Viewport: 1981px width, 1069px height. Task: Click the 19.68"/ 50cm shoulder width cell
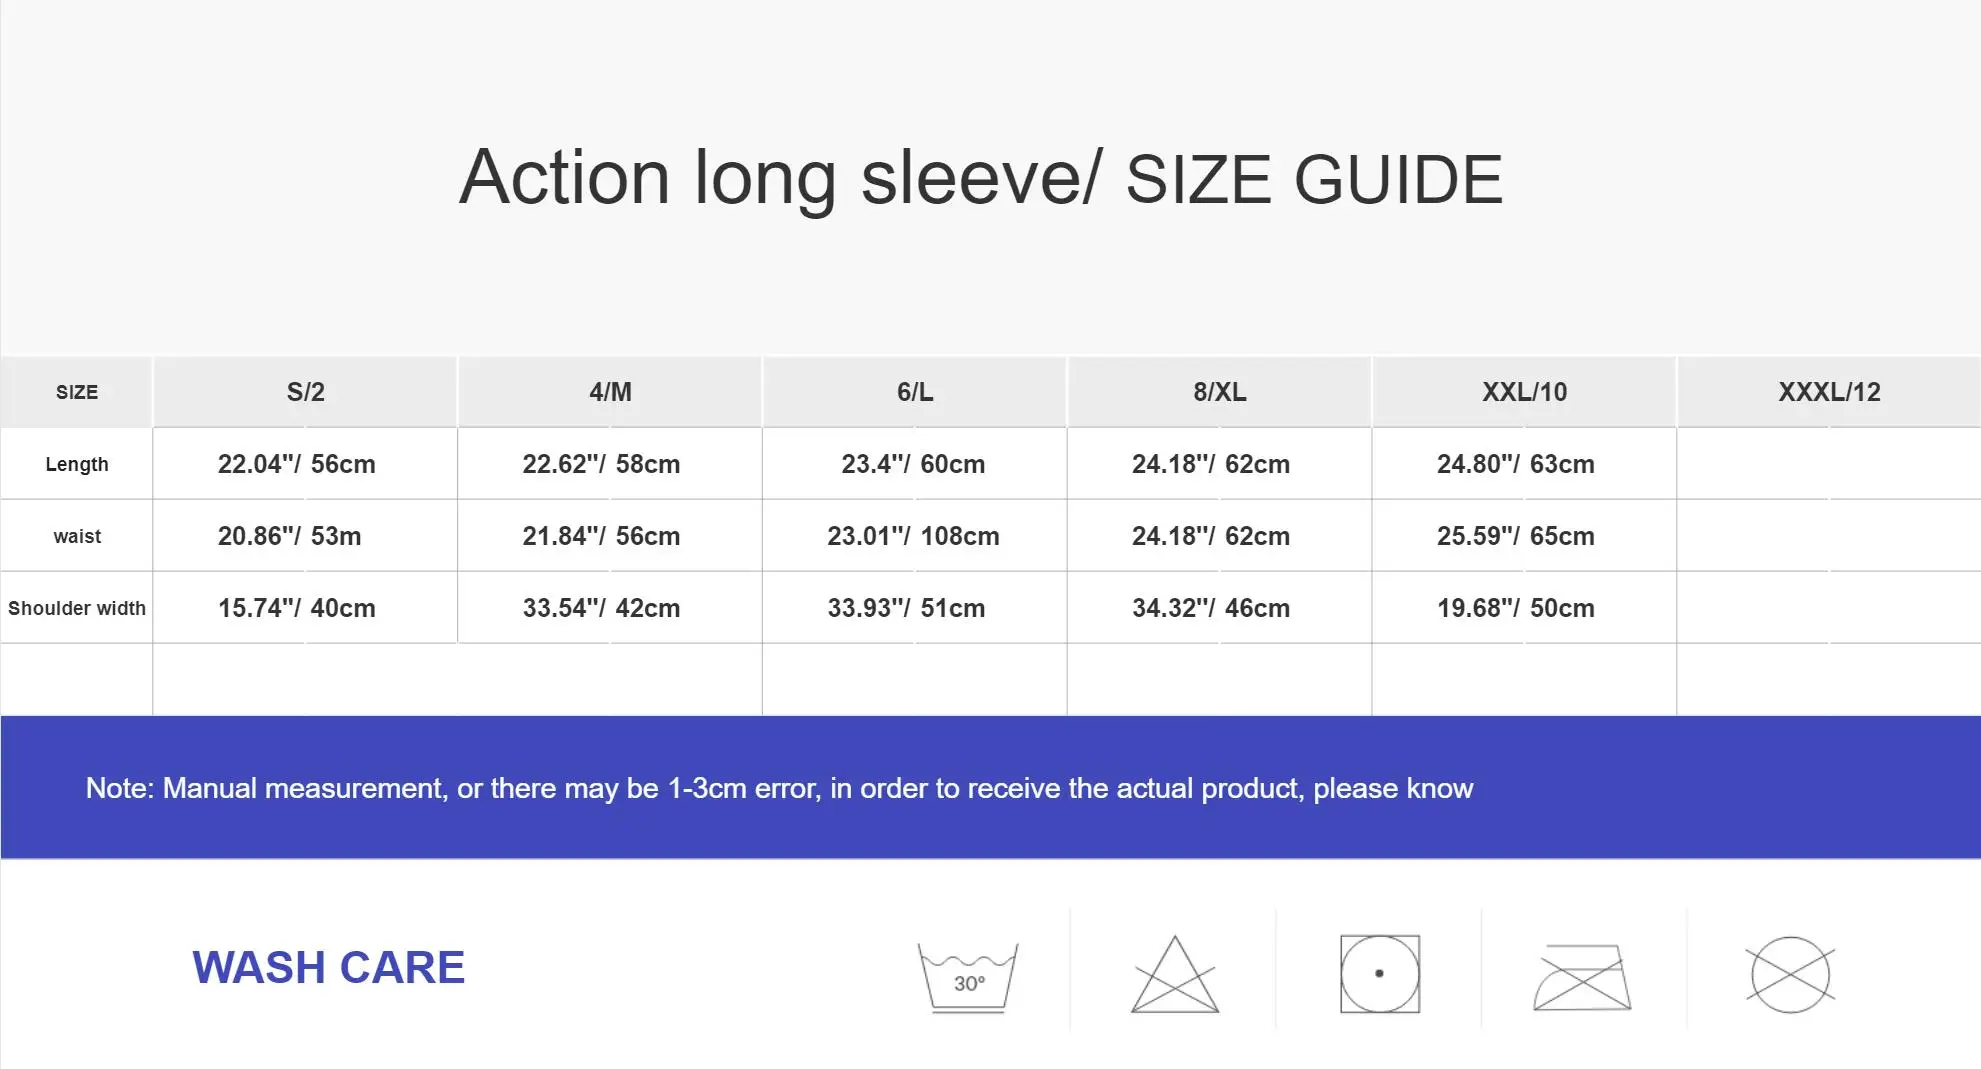click(1515, 608)
